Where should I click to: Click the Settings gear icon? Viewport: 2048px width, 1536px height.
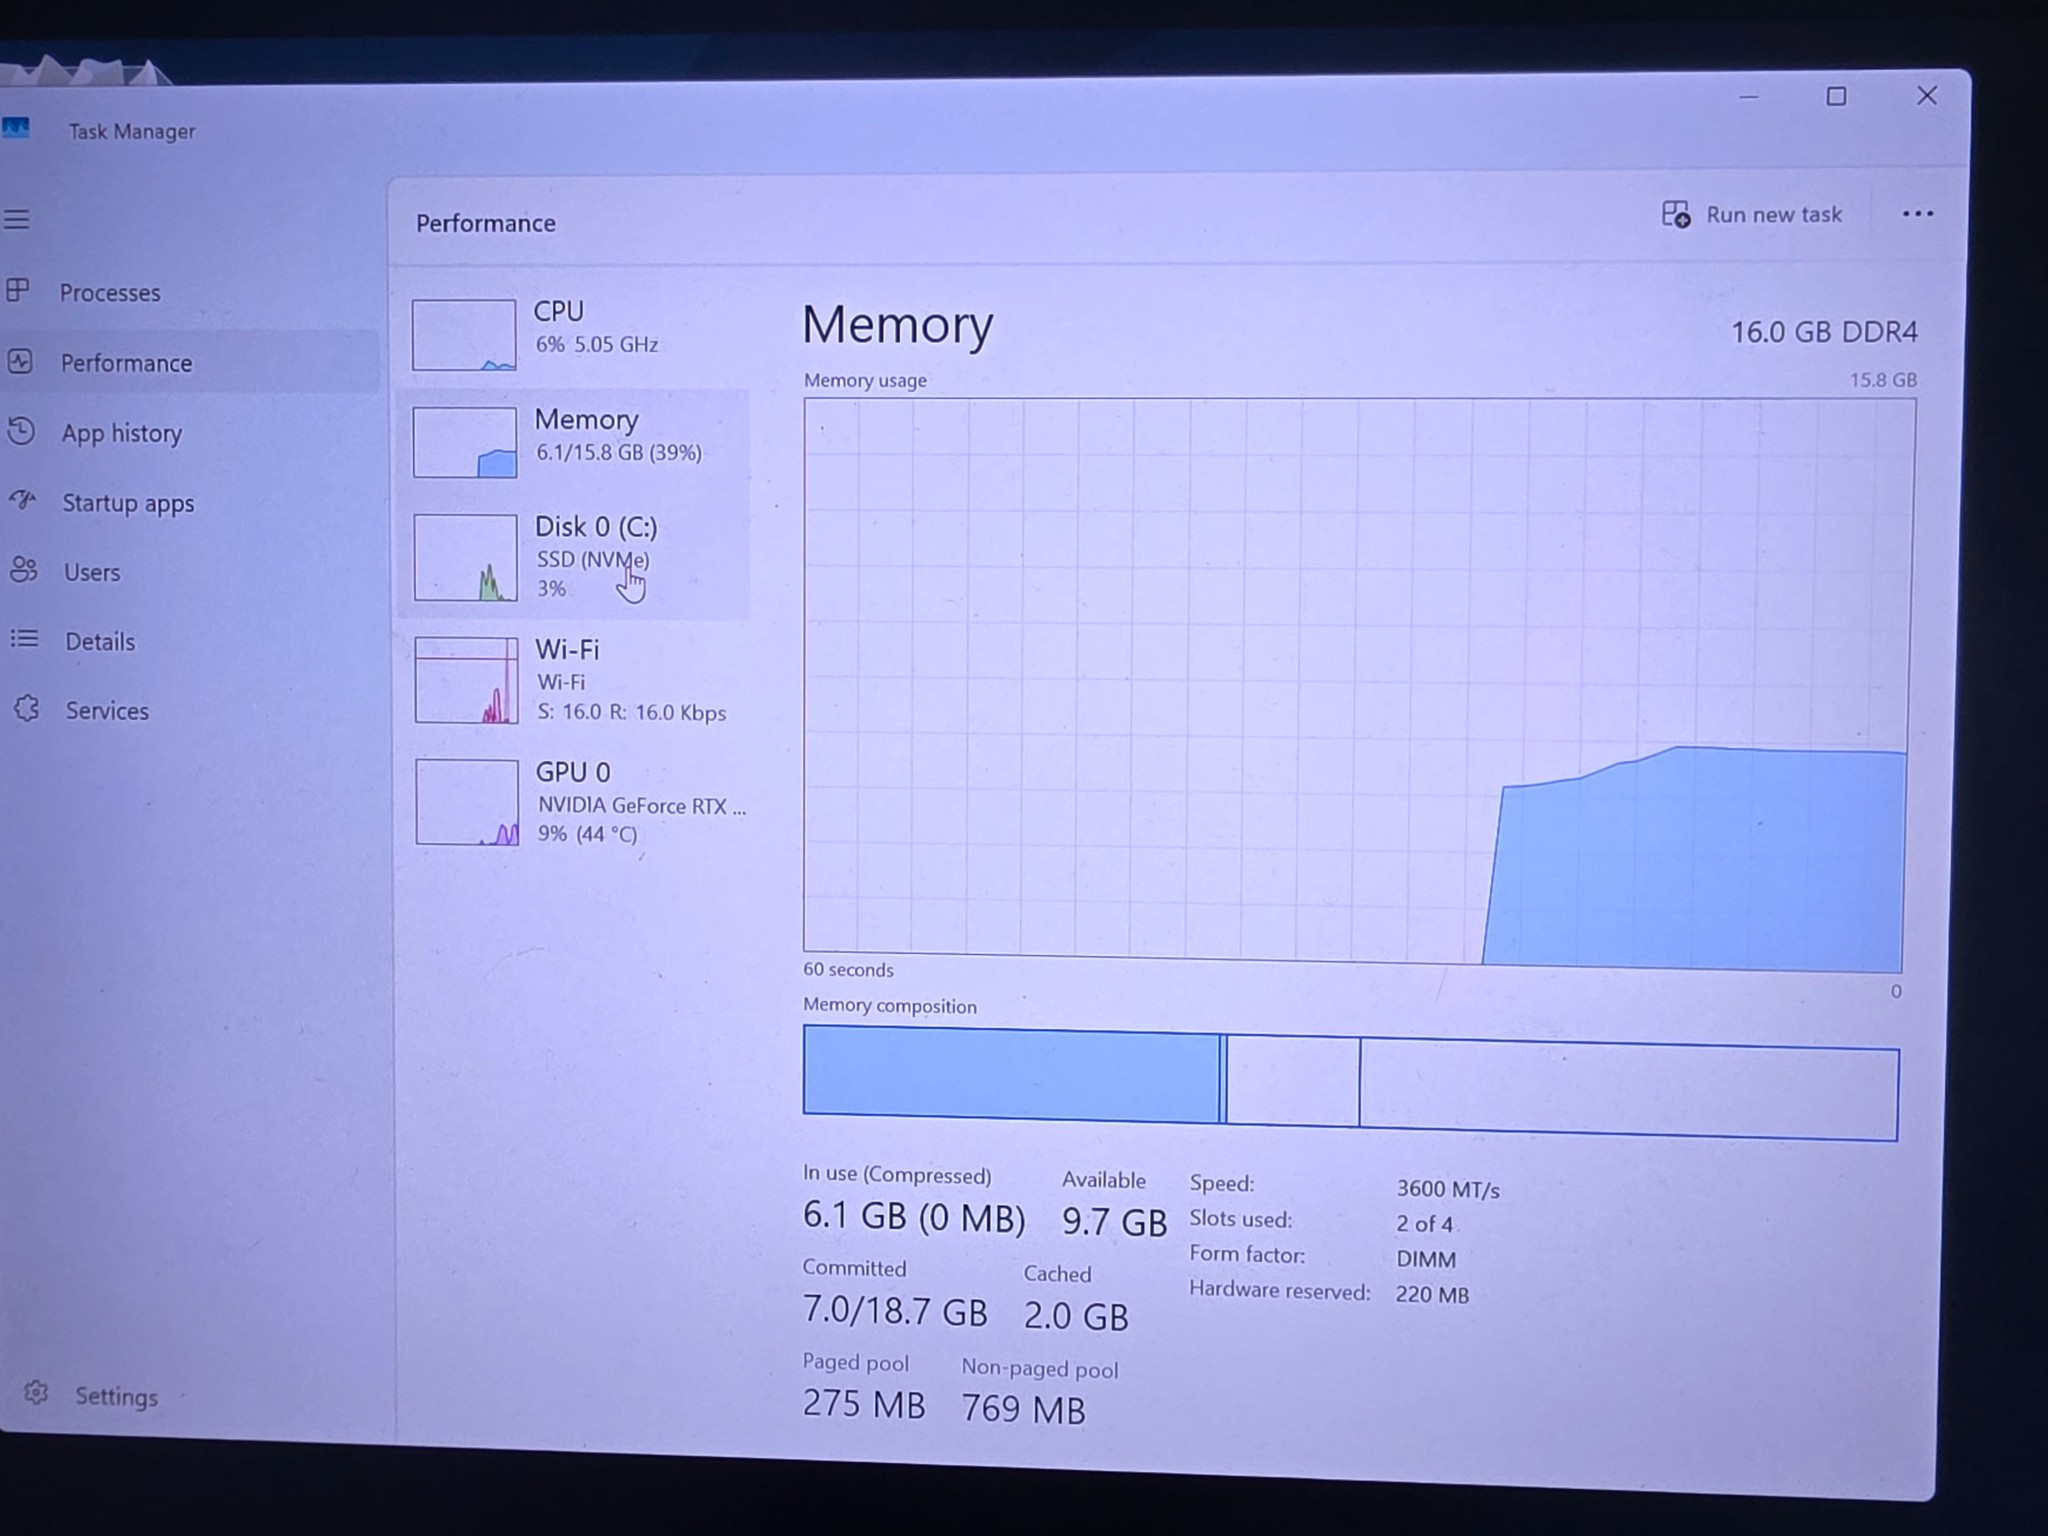pos(37,1393)
